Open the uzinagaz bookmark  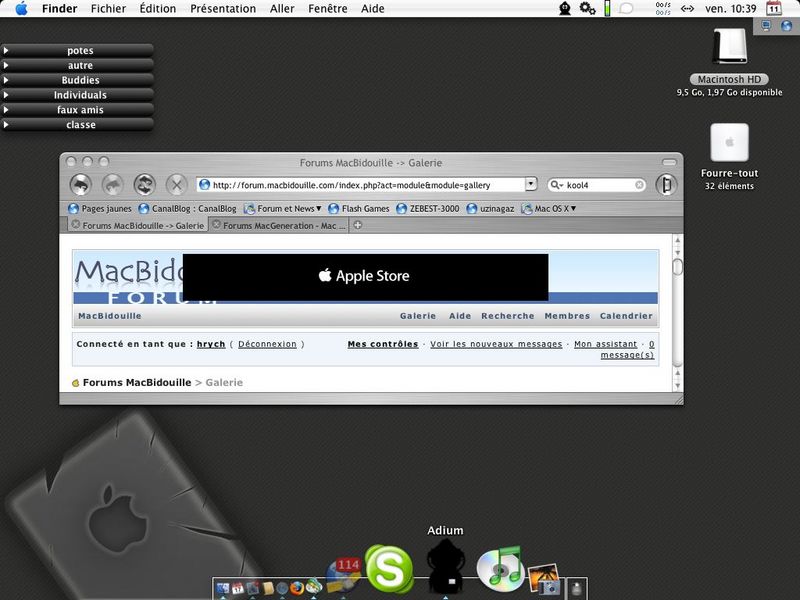[x=490, y=209]
